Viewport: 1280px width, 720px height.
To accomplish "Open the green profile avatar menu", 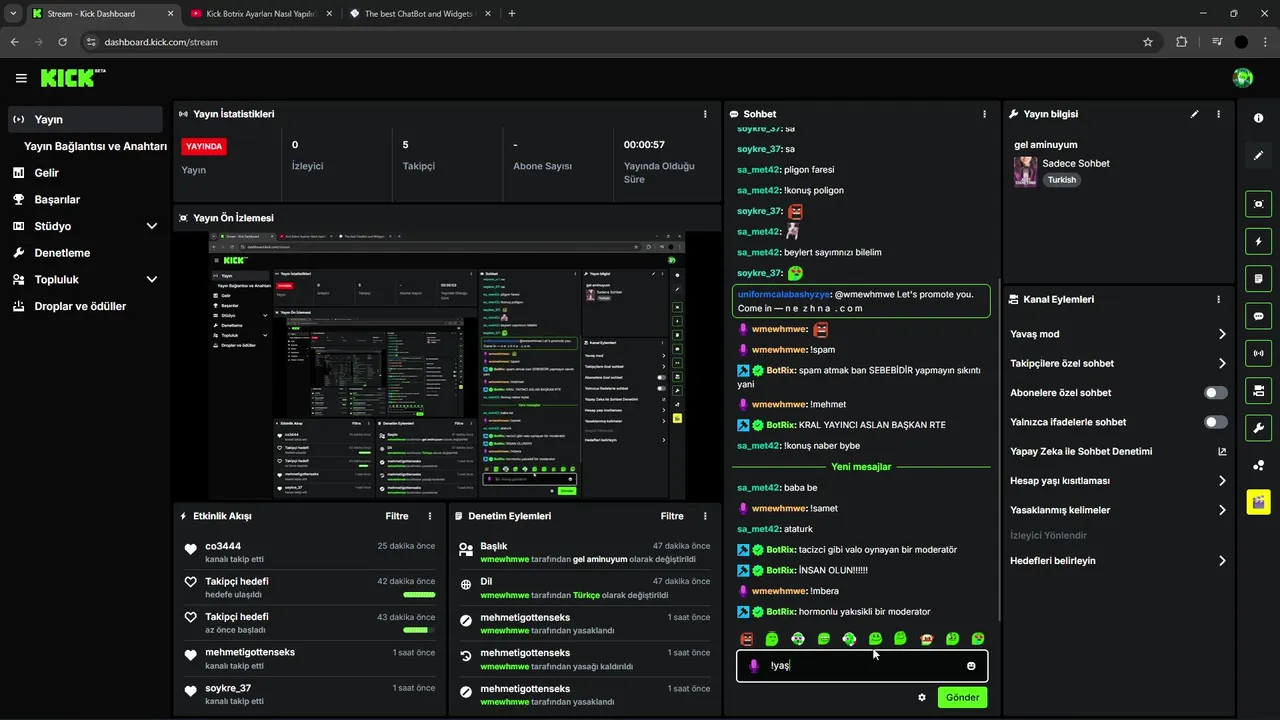I will point(1243,78).
